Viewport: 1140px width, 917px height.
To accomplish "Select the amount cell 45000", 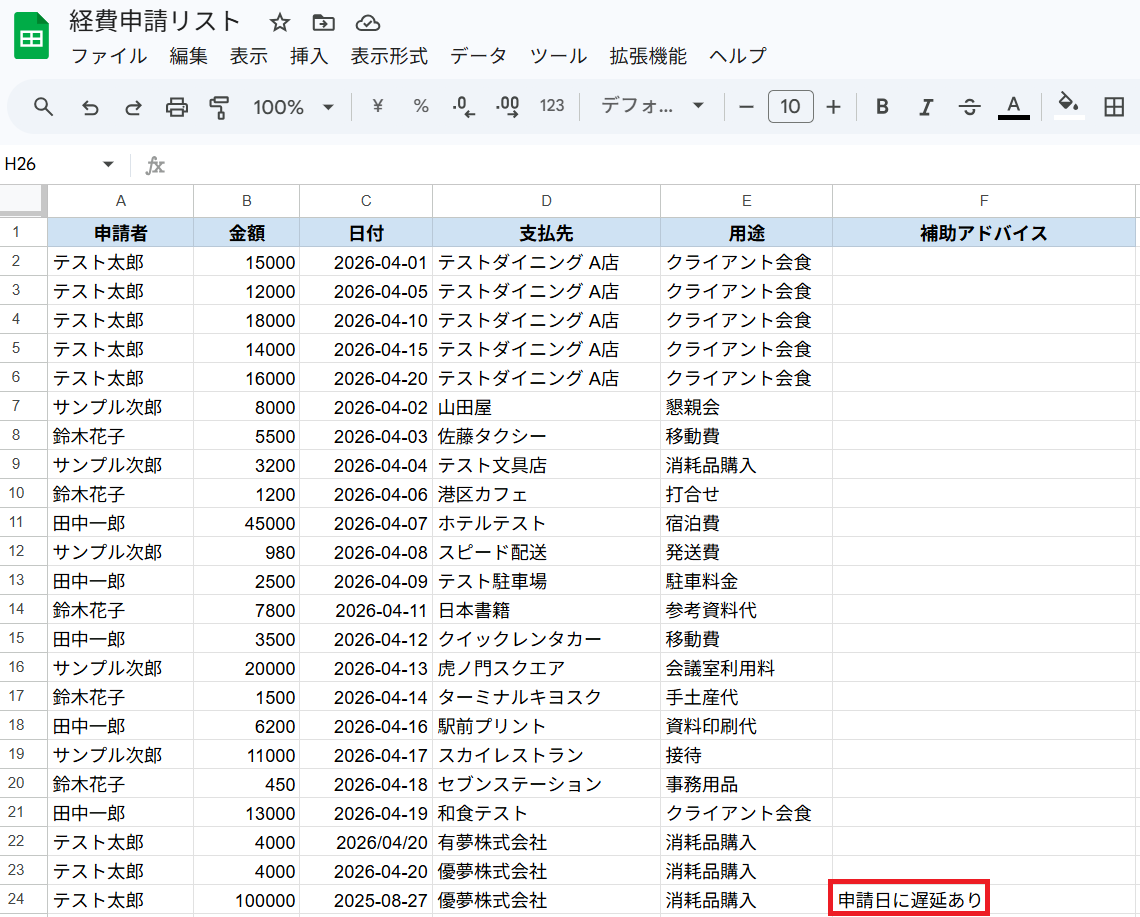I will point(246,523).
